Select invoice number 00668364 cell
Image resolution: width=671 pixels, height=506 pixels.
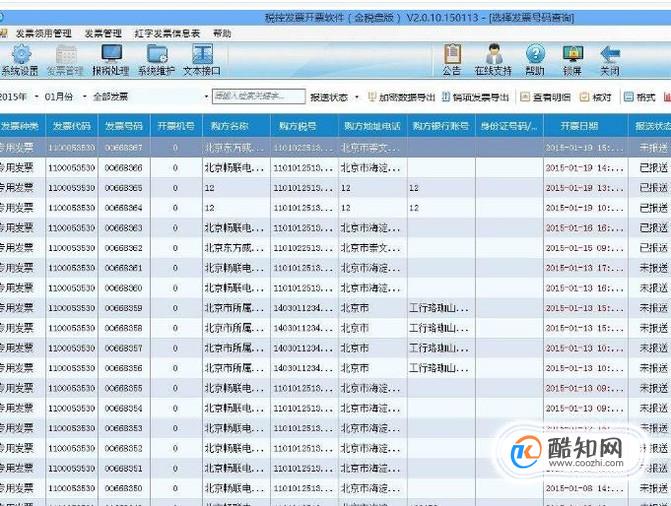click(124, 208)
